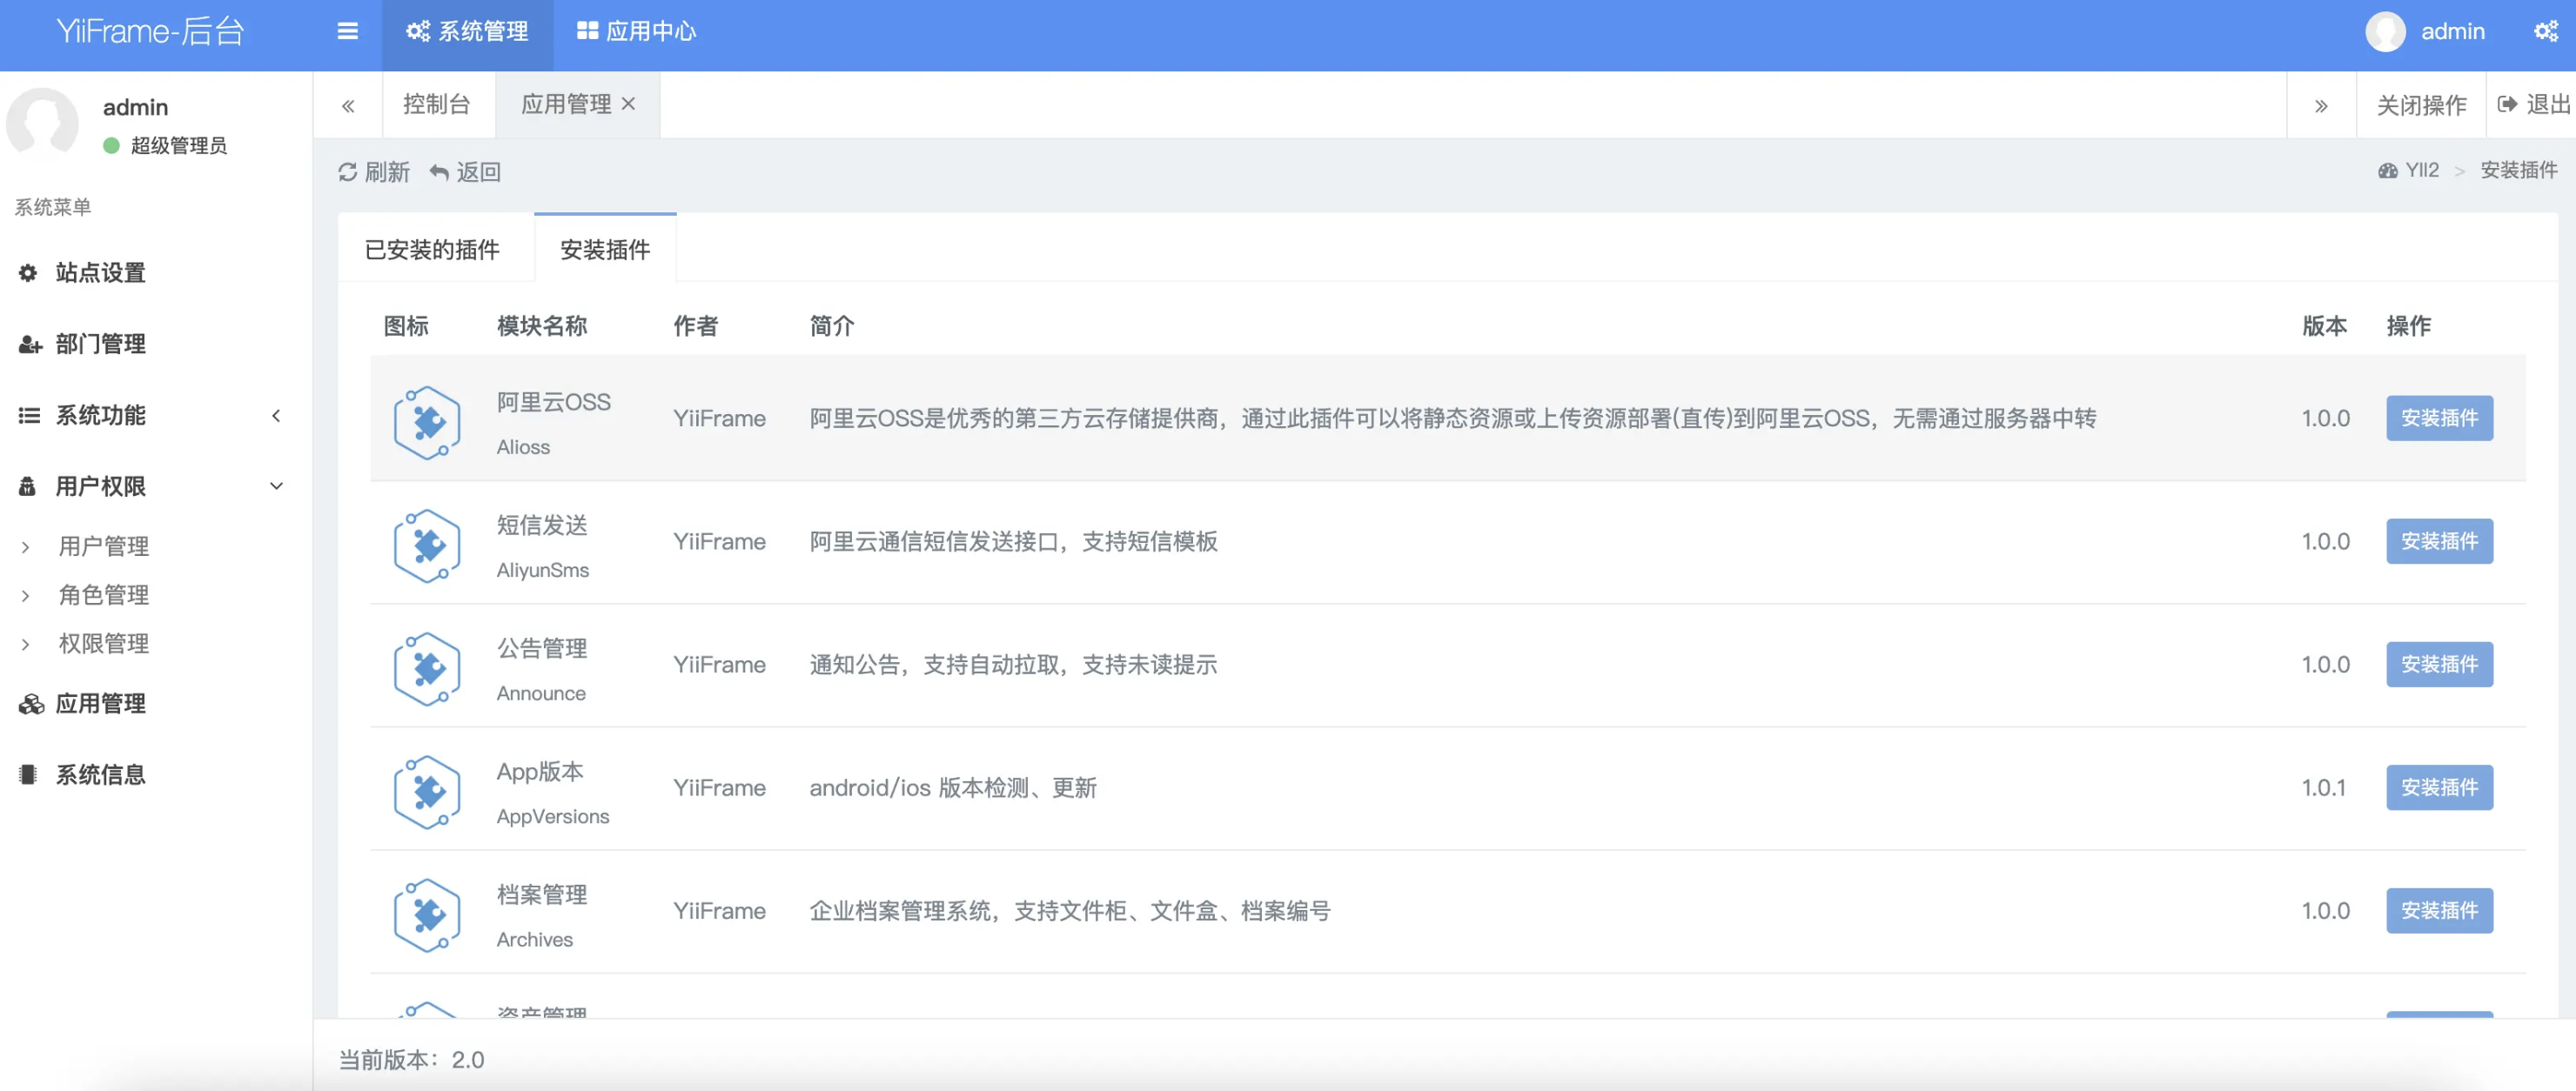Click the 部门管理 user-plus icon
Viewport: 2576px width, 1091px height.
[30, 345]
